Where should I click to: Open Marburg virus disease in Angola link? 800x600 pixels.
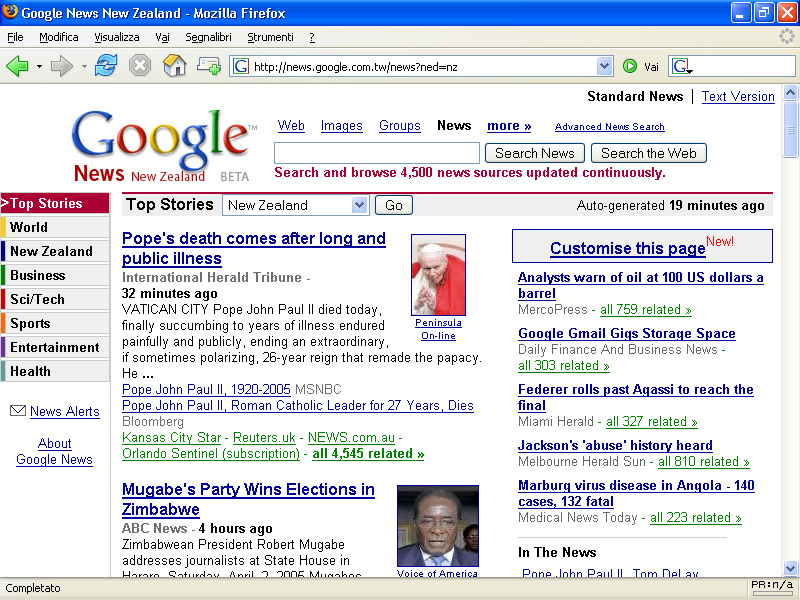point(636,493)
